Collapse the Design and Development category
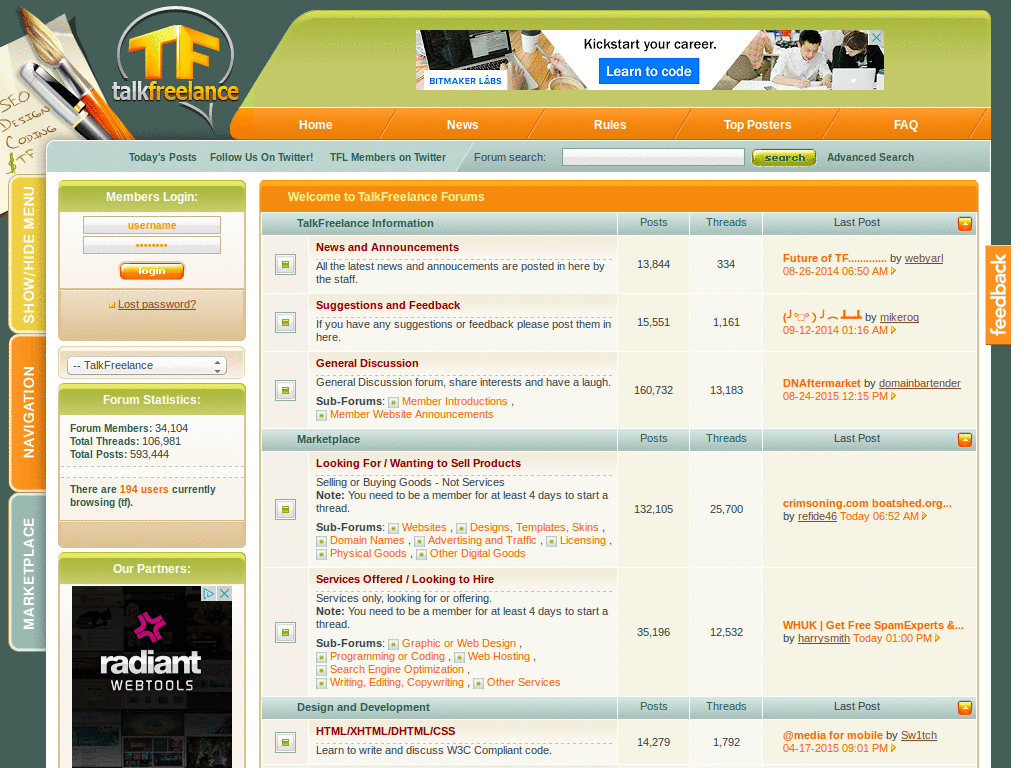The height and width of the screenshot is (768, 1024). [965, 707]
